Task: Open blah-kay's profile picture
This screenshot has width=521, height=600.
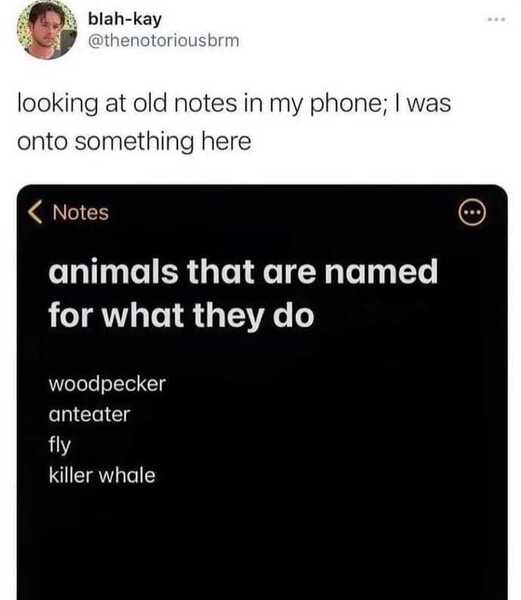Action: pyautogui.click(x=47, y=30)
